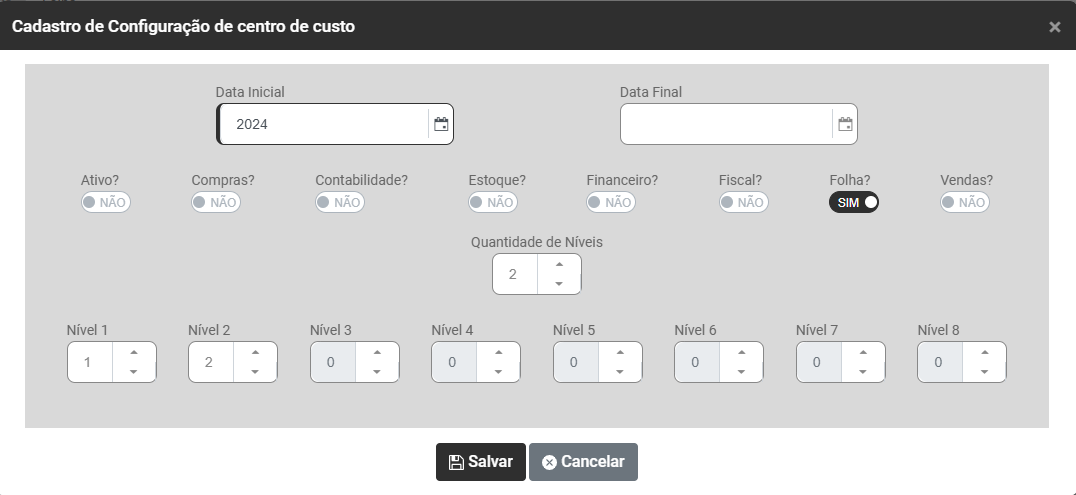Focus the Data Final input field
The height and width of the screenshot is (495, 1076).
[x=726, y=125]
